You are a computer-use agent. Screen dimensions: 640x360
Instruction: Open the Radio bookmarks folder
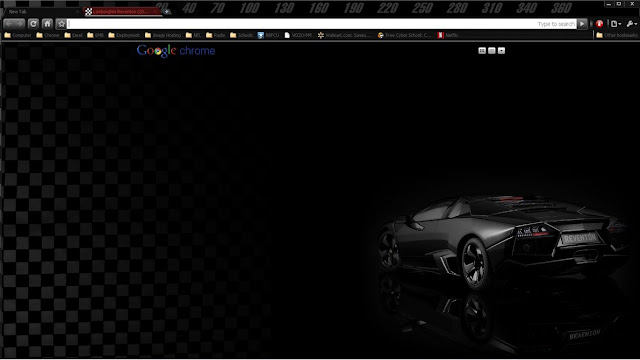(x=216, y=36)
